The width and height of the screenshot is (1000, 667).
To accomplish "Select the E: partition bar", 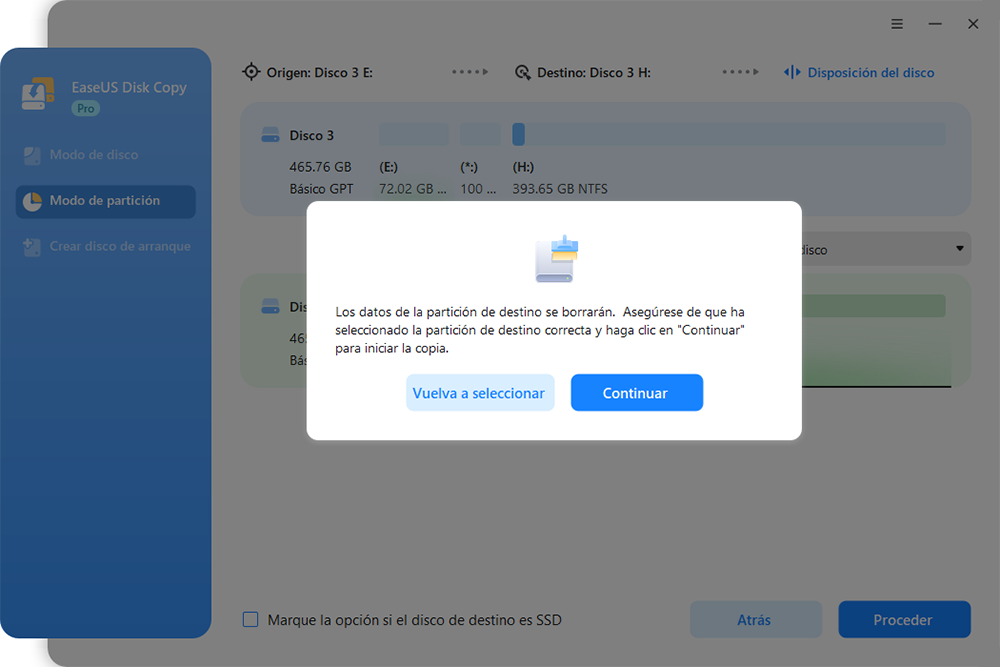I will (414, 135).
